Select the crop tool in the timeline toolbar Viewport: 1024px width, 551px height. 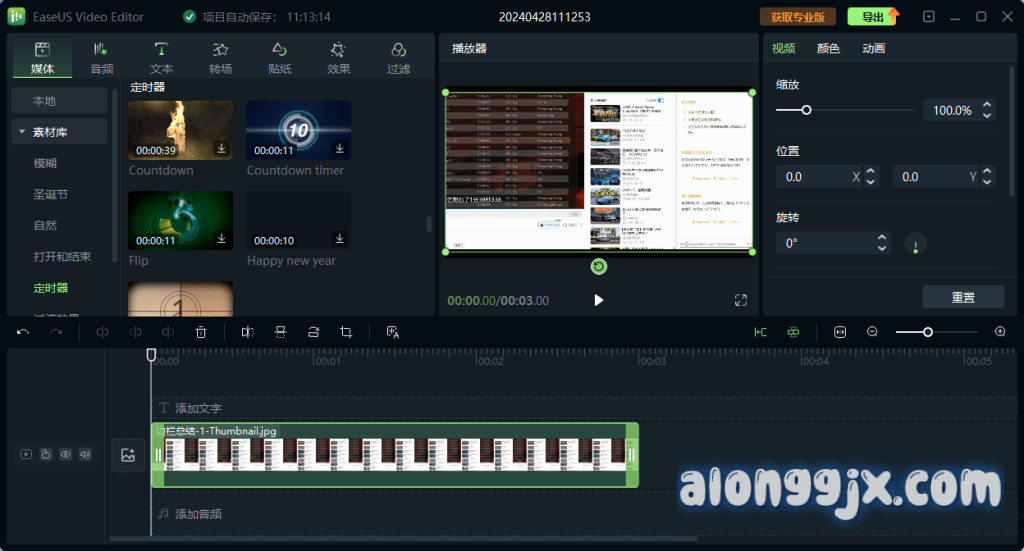tap(346, 332)
